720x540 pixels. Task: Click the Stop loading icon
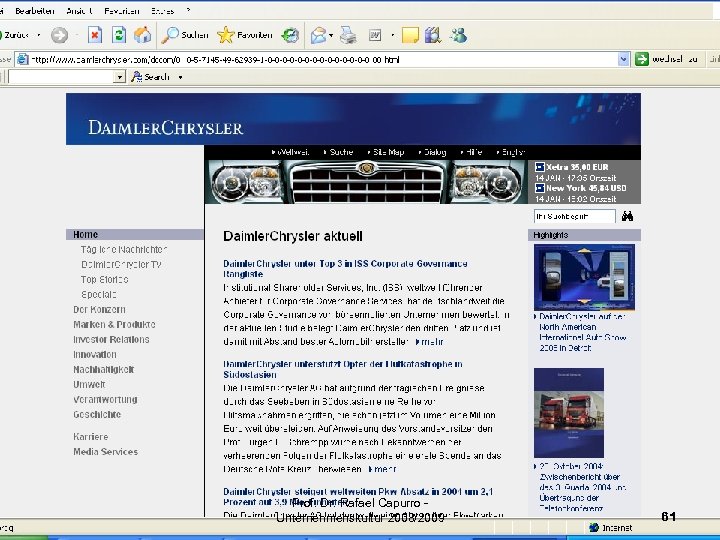tap(95, 35)
